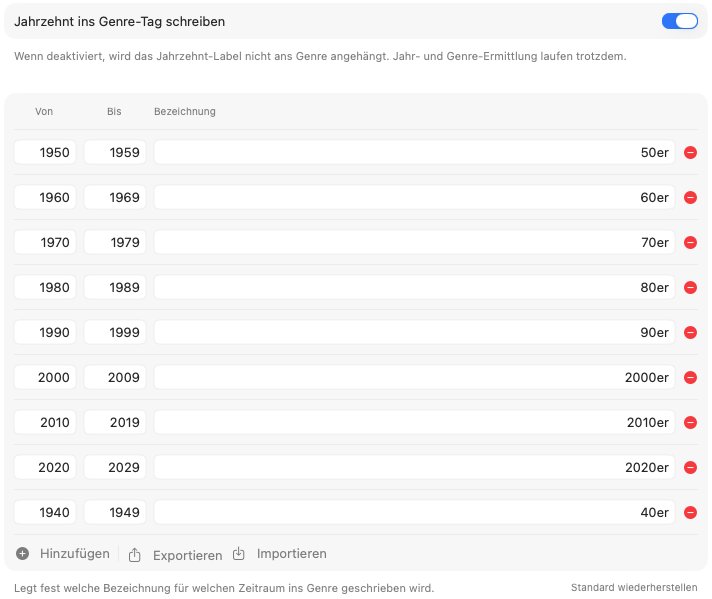Remove the 70er decade entry

pyautogui.click(x=690, y=243)
